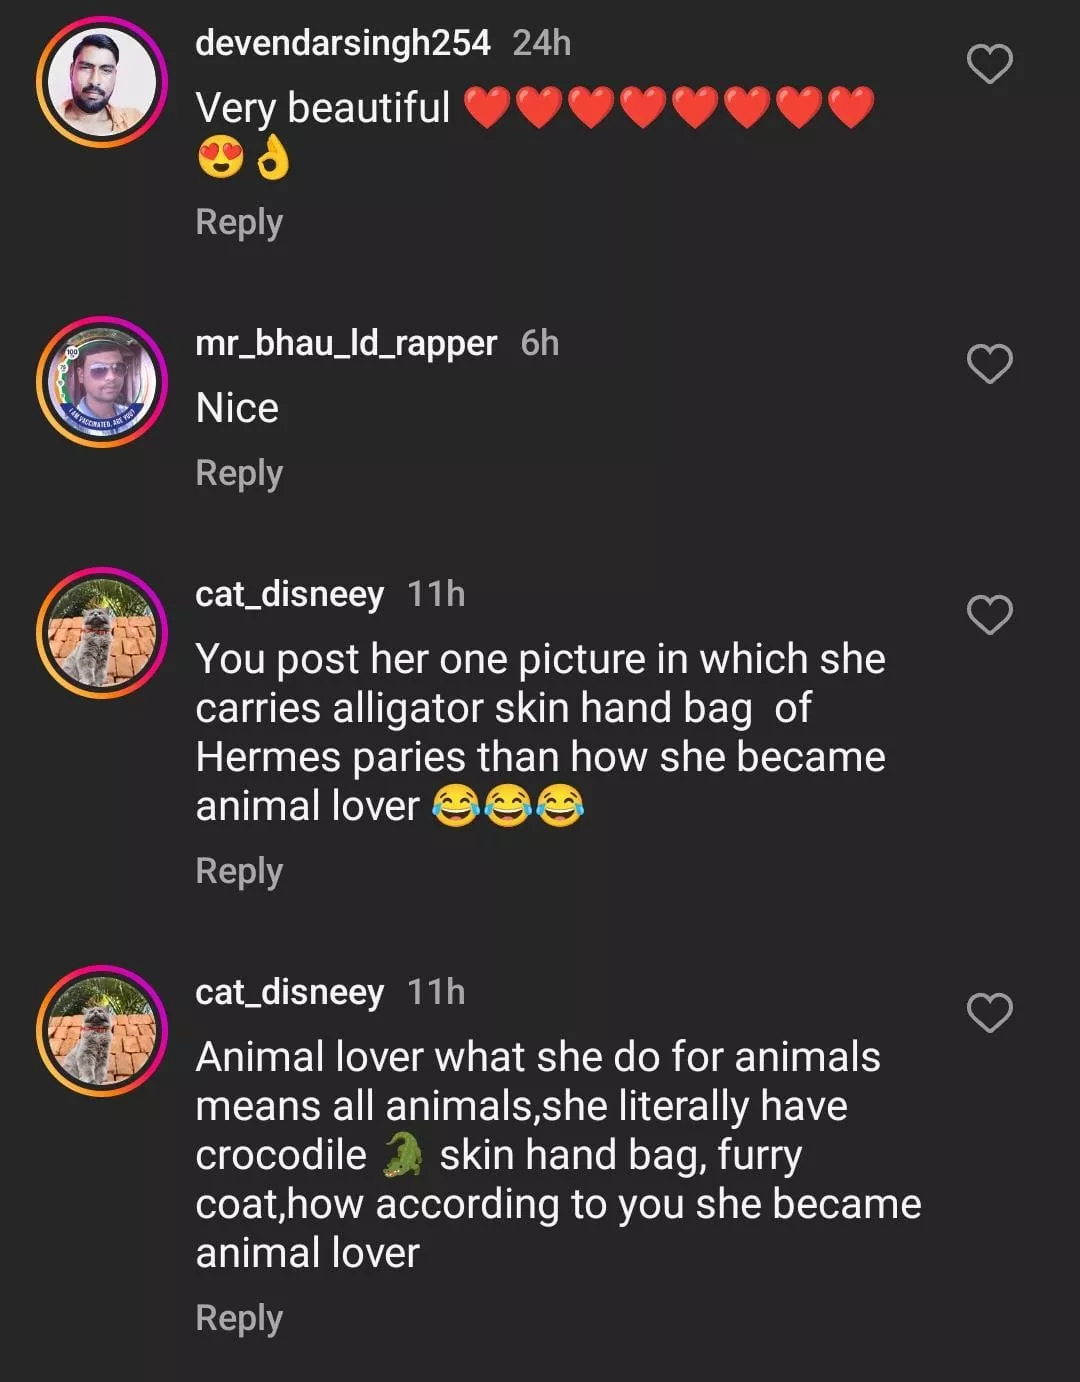Like devendarsingh254's "Very beautiful" comment
The width and height of the screenshot is (1080, 1382).
(989, 65)
